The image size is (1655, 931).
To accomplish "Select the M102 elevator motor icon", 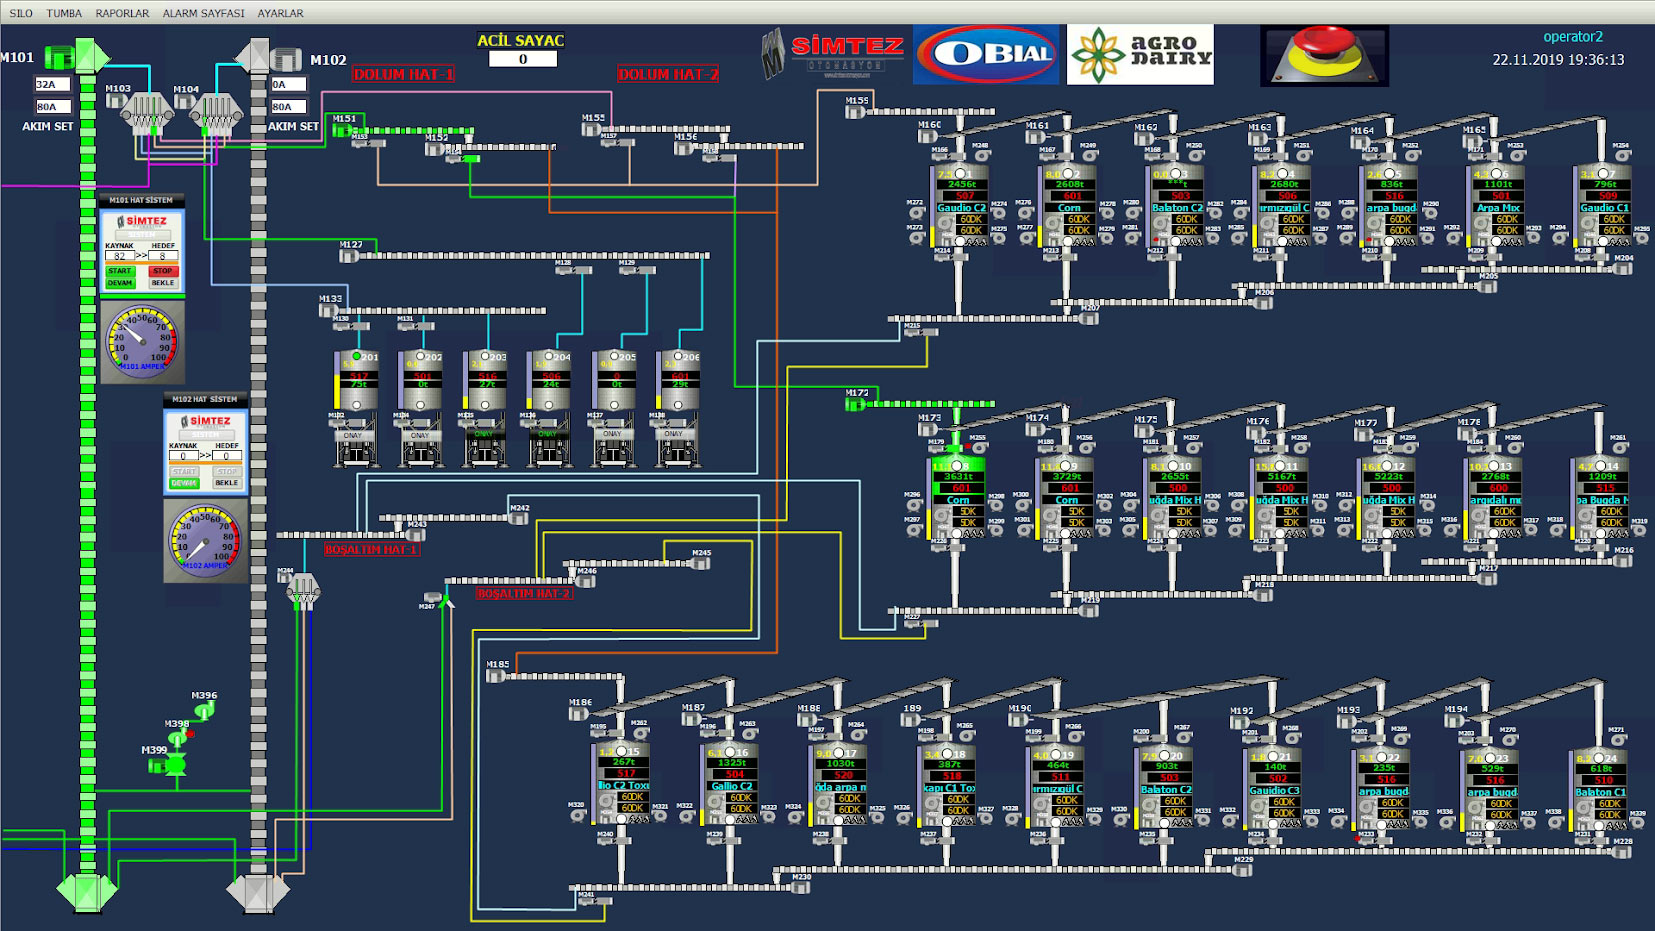I will (x=286, y=58).
